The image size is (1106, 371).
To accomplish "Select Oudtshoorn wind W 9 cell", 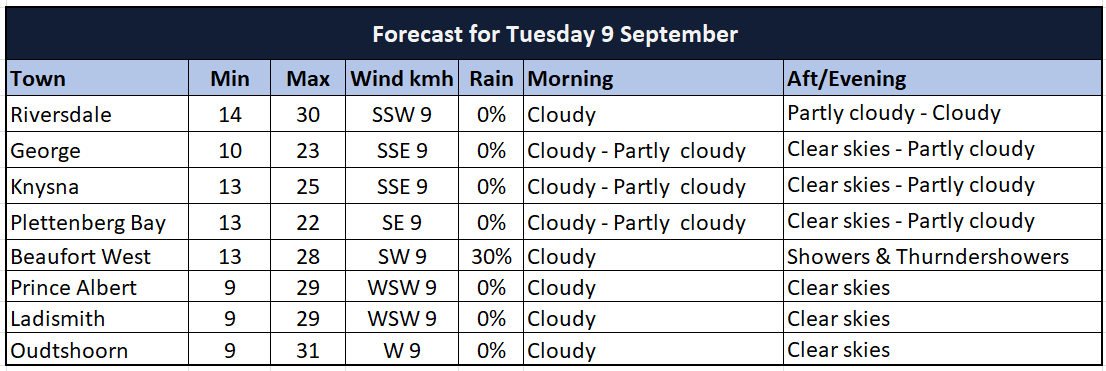I will (401, 349).
